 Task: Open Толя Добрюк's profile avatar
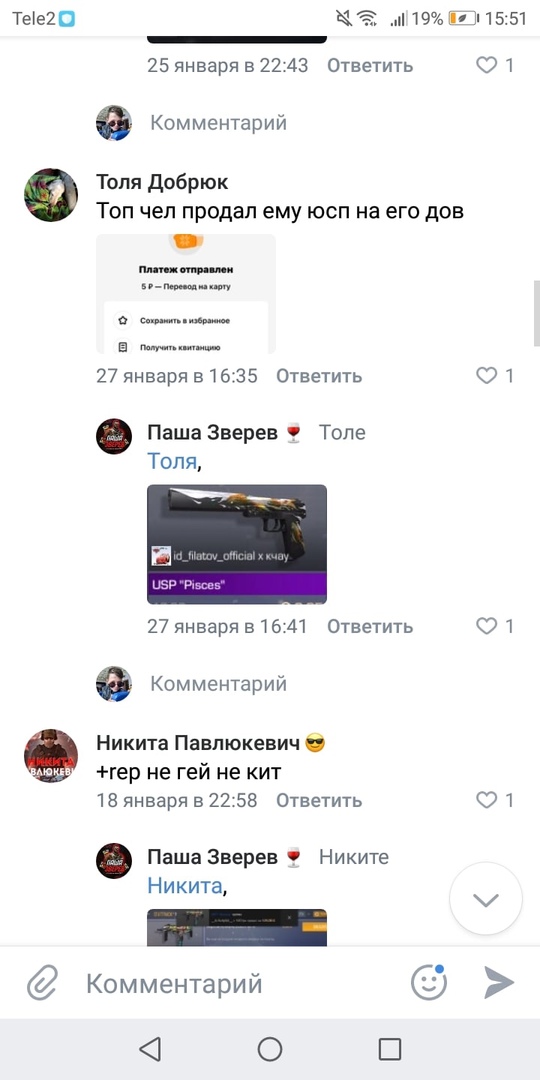click(51, 195)
